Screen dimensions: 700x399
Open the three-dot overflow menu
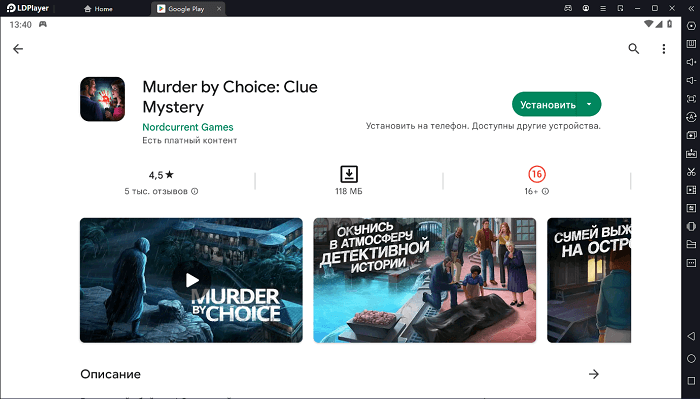pos(664,49)
